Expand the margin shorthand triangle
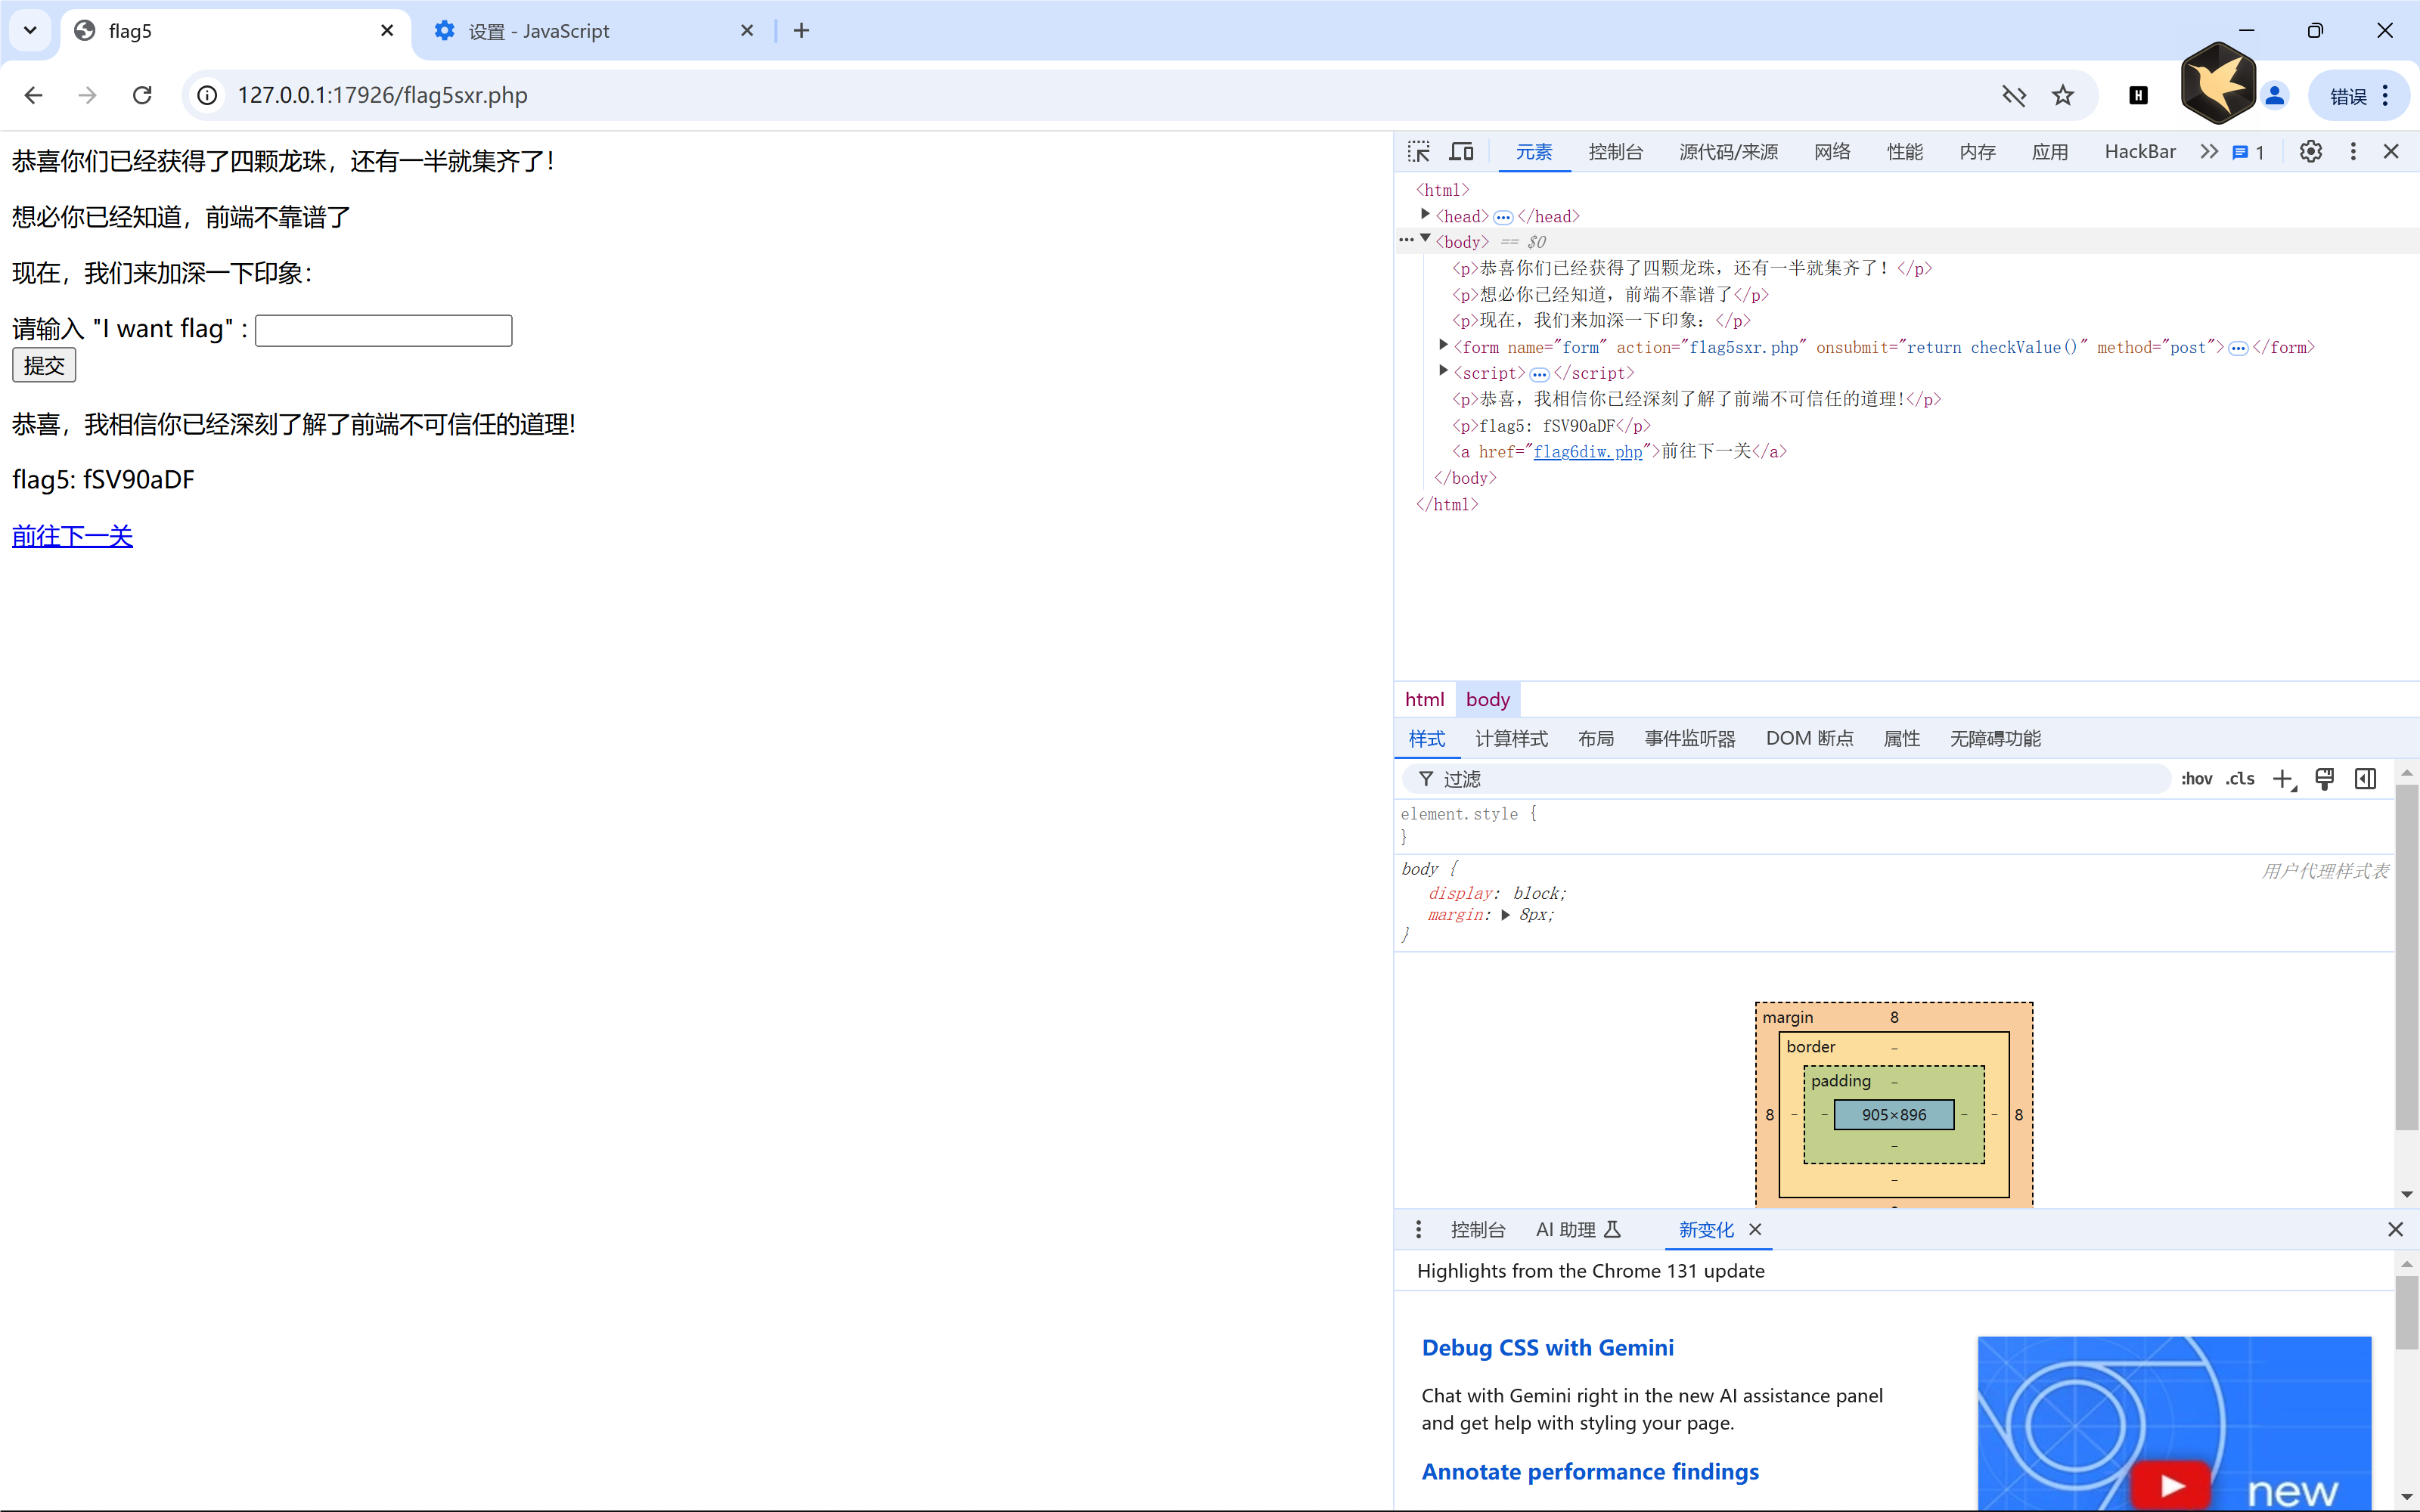The height and width of the screenshot is (1512, 2420). coord(1505,915)
